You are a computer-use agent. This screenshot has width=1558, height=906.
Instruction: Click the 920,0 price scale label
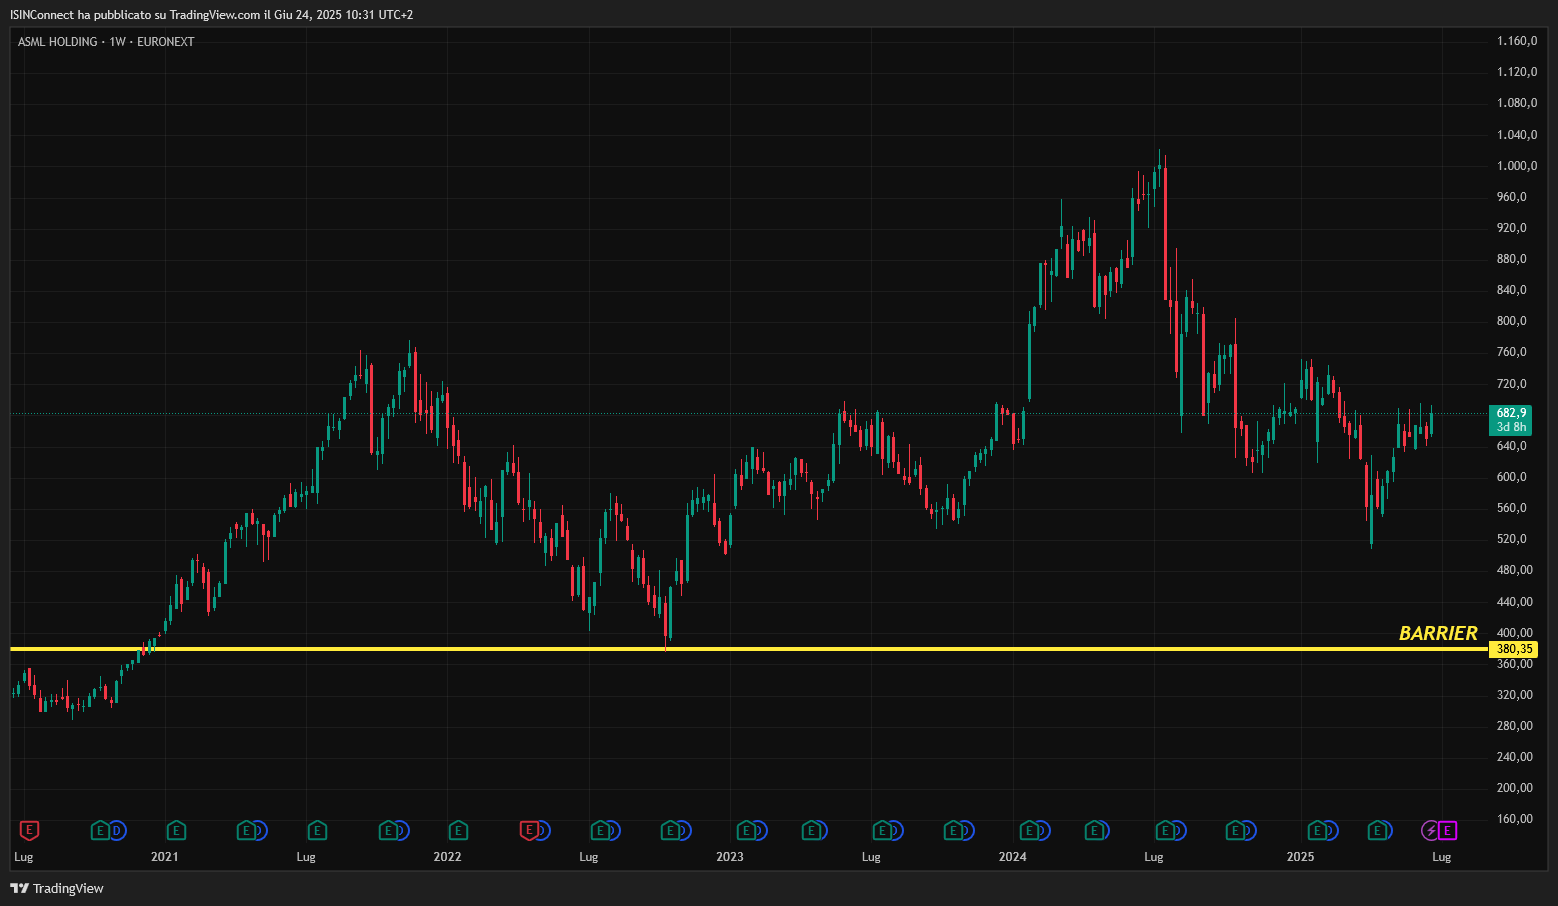point(1512,228)
